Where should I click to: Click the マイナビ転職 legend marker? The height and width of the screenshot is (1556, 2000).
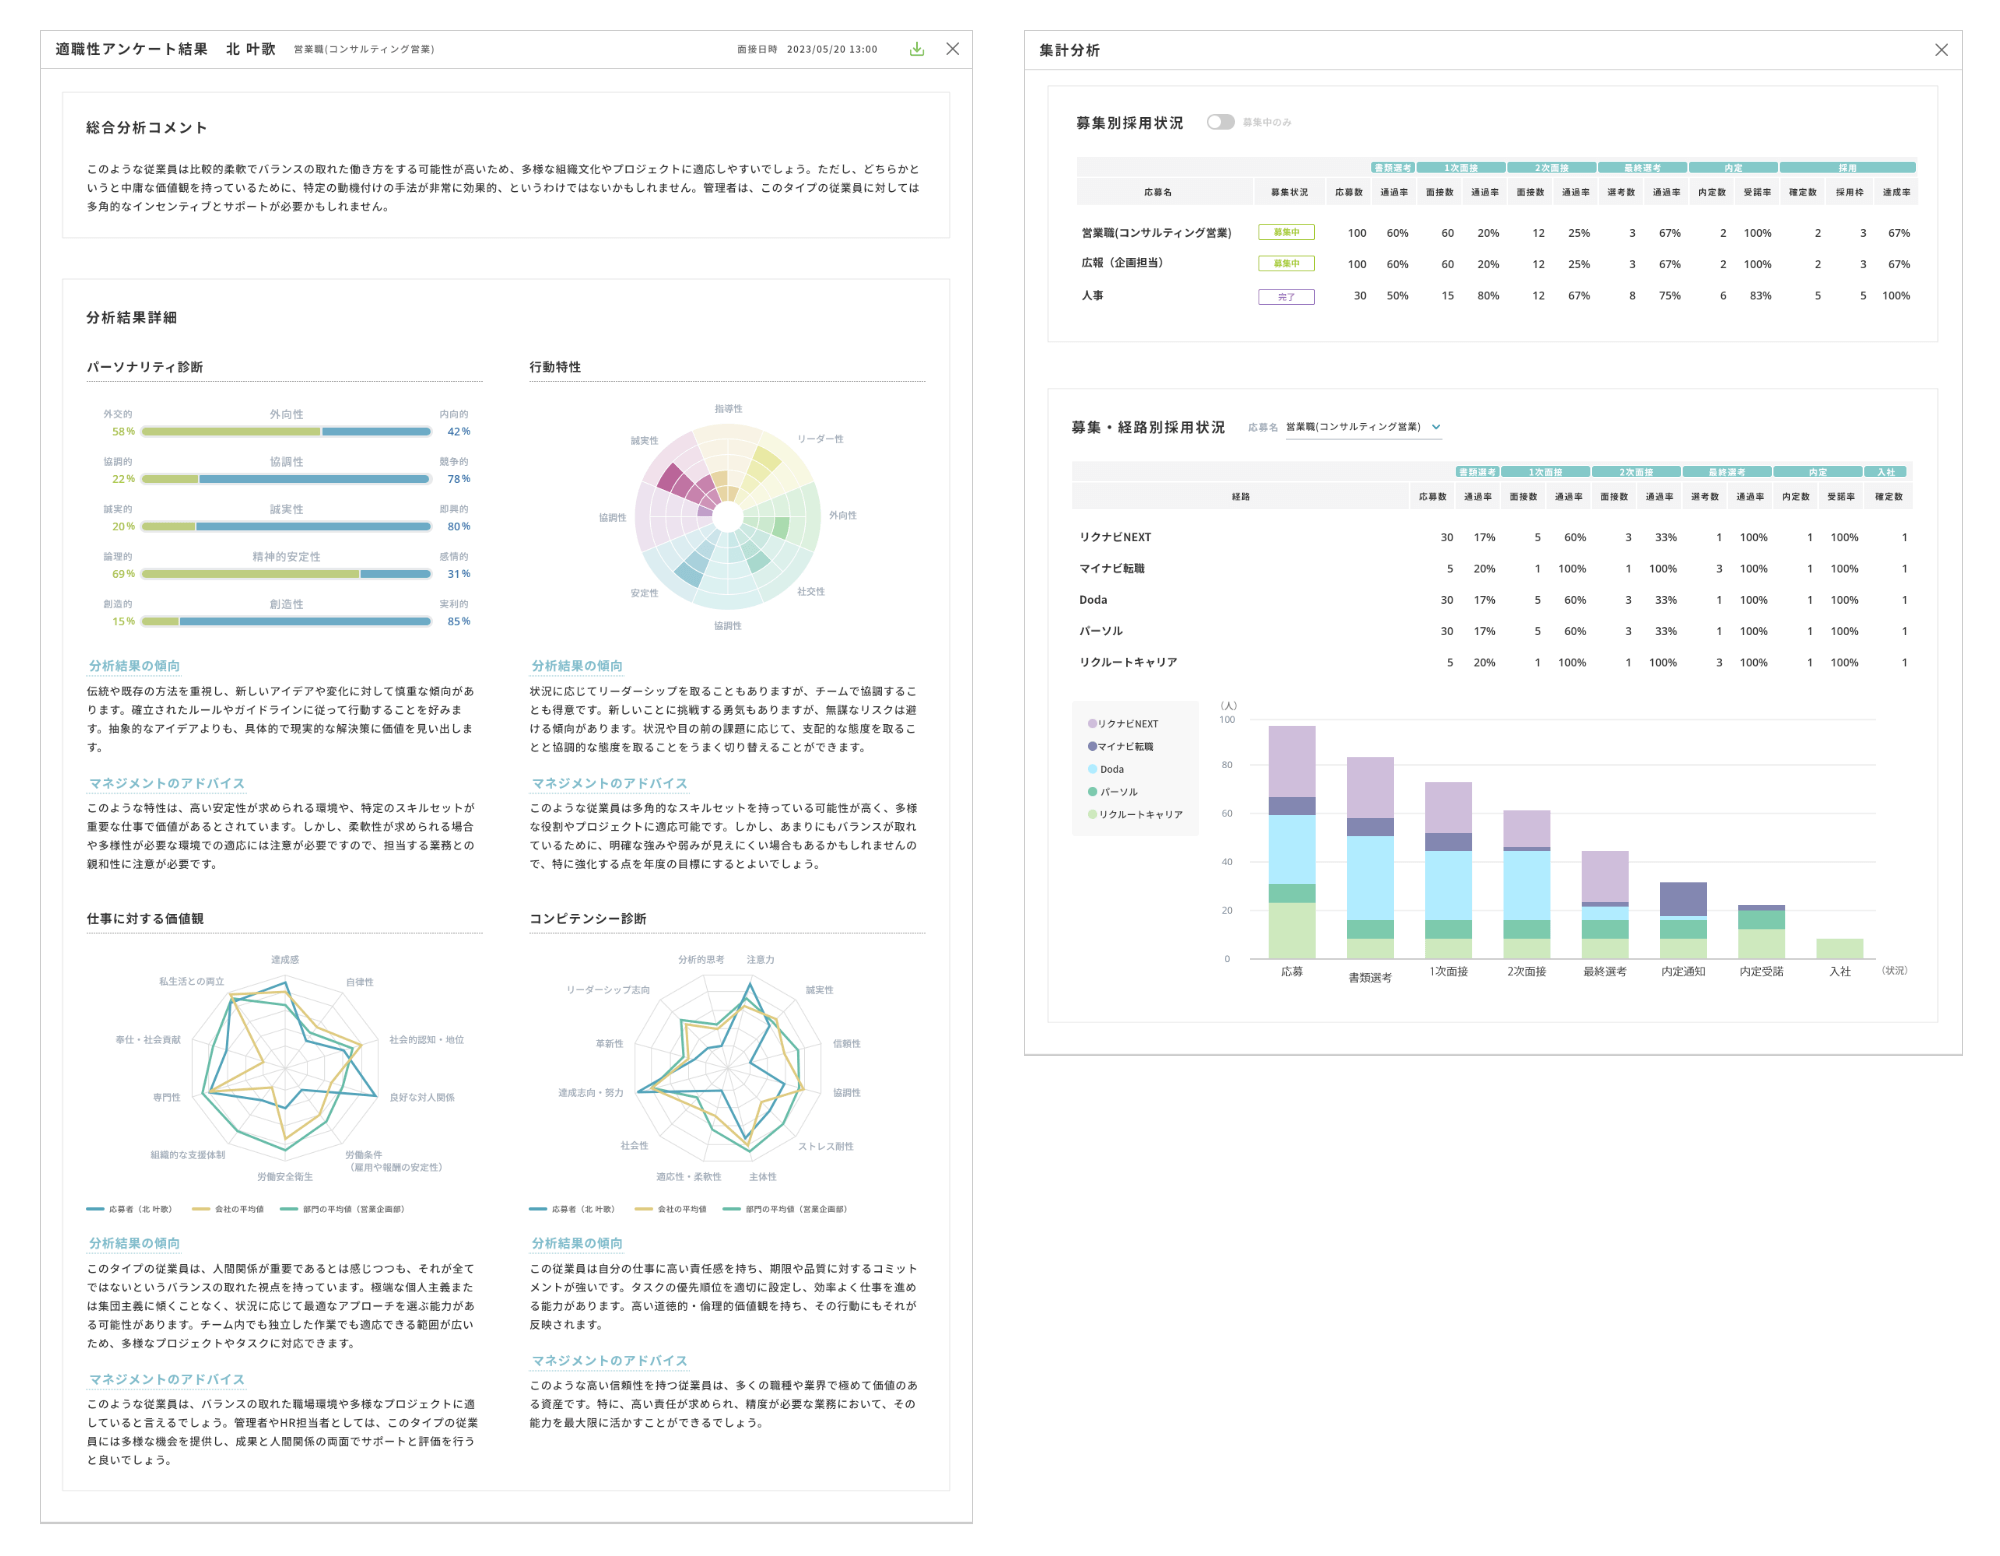point(1091,747)
